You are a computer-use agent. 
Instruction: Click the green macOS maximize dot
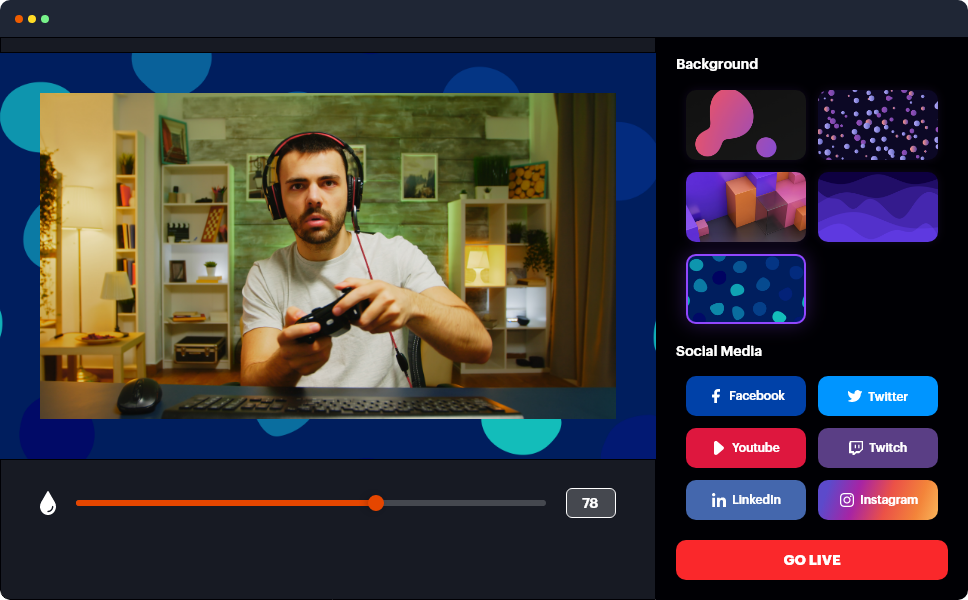45,19
